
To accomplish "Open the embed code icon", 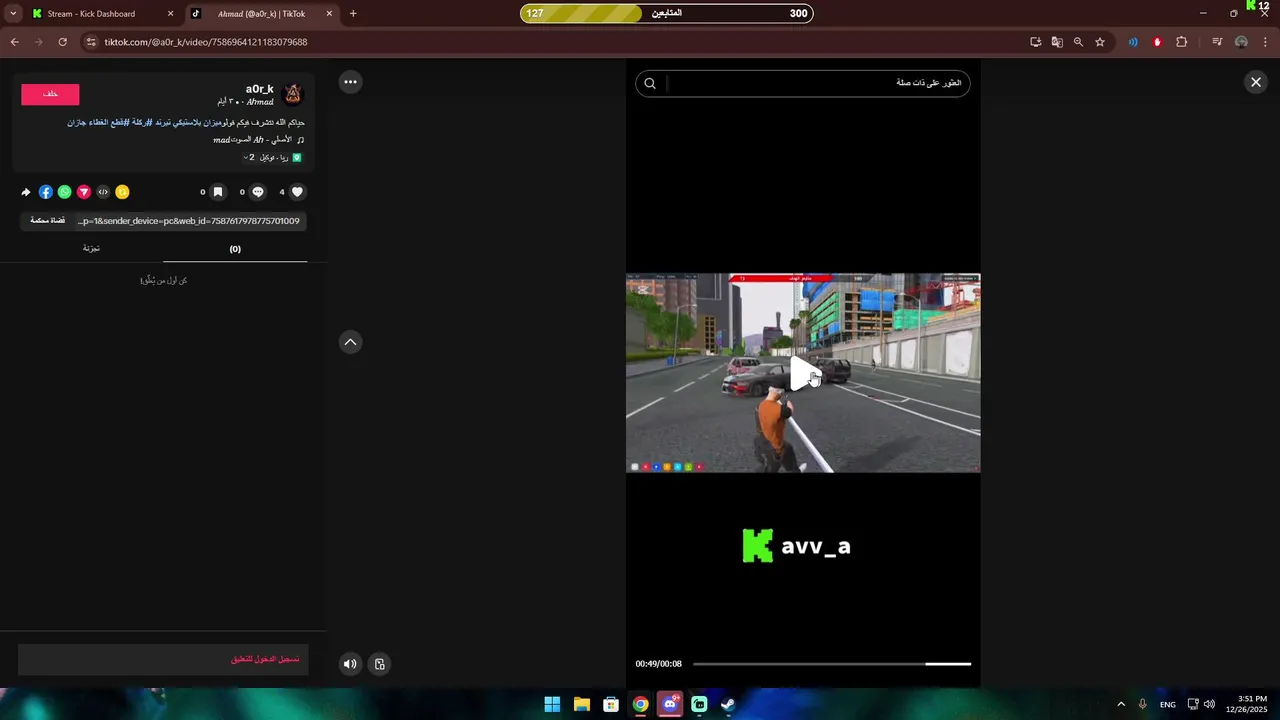I will (103, 192).
